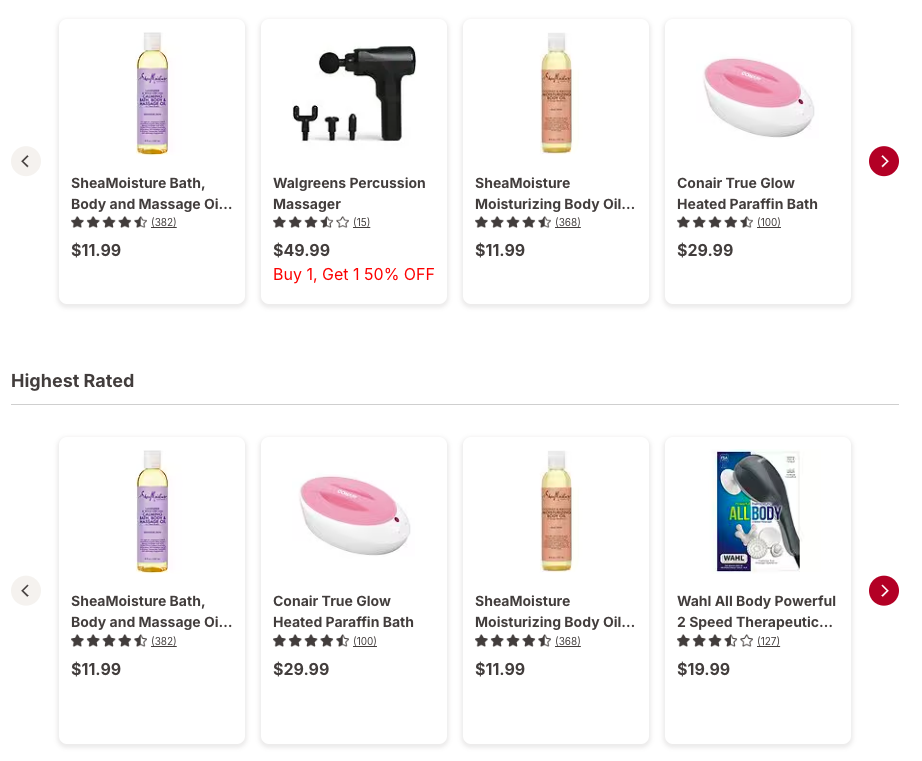922x761 pixels.
Task: Click the Walgreens Percussion Massager title
Action: pyautogui.click(x=349, y=193)
